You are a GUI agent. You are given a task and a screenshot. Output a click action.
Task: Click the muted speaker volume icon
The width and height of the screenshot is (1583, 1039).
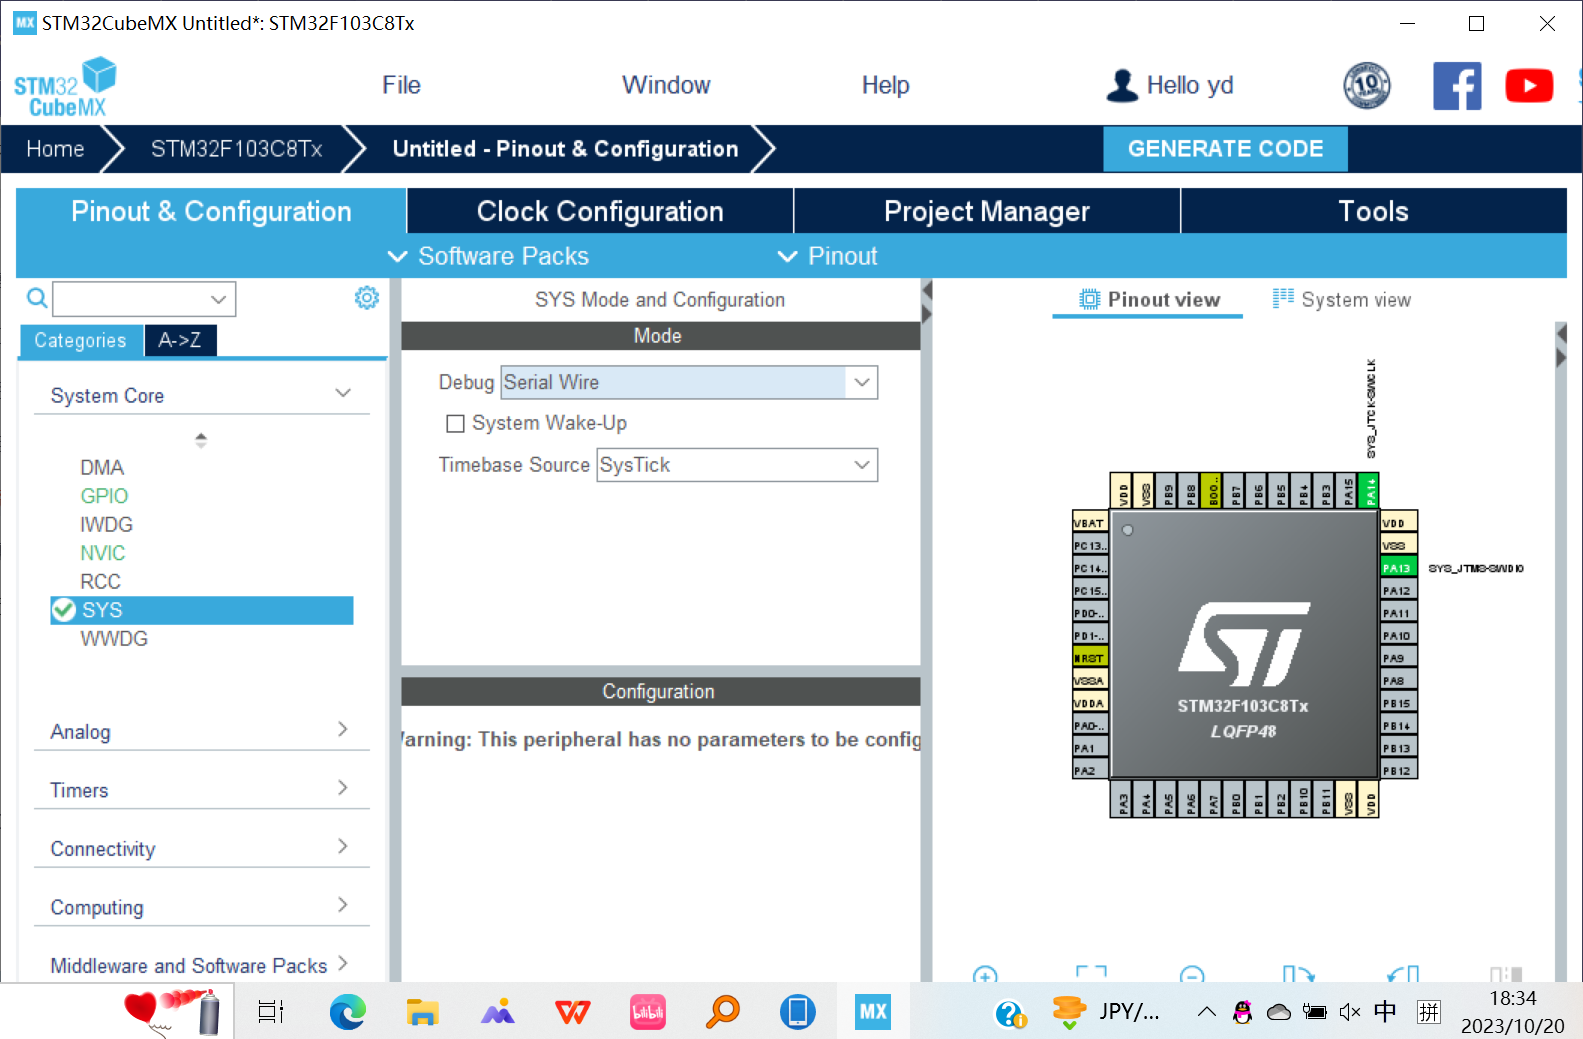pos(1350,1012)
